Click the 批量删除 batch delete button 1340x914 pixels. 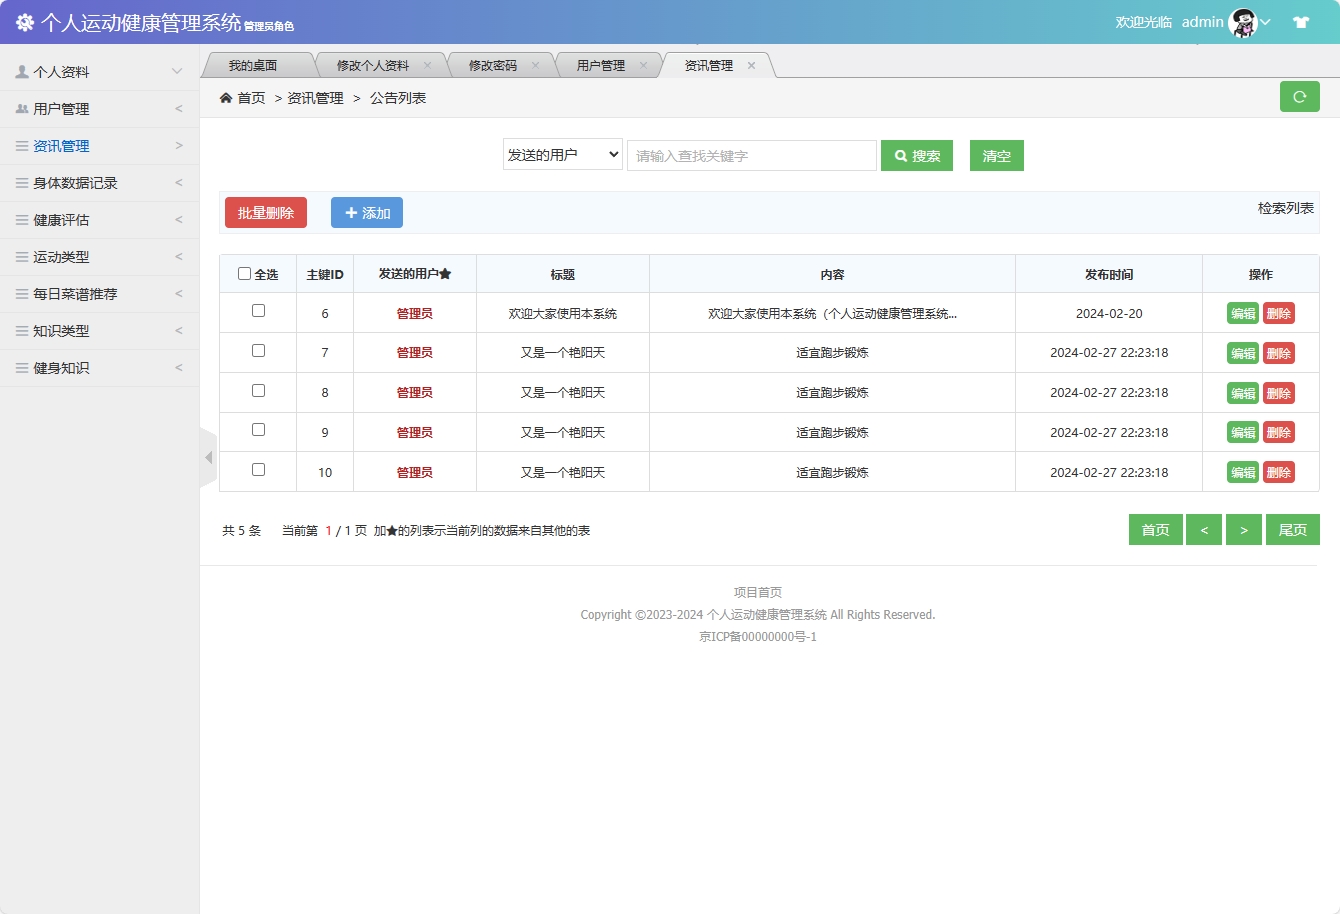pos(265,212)
